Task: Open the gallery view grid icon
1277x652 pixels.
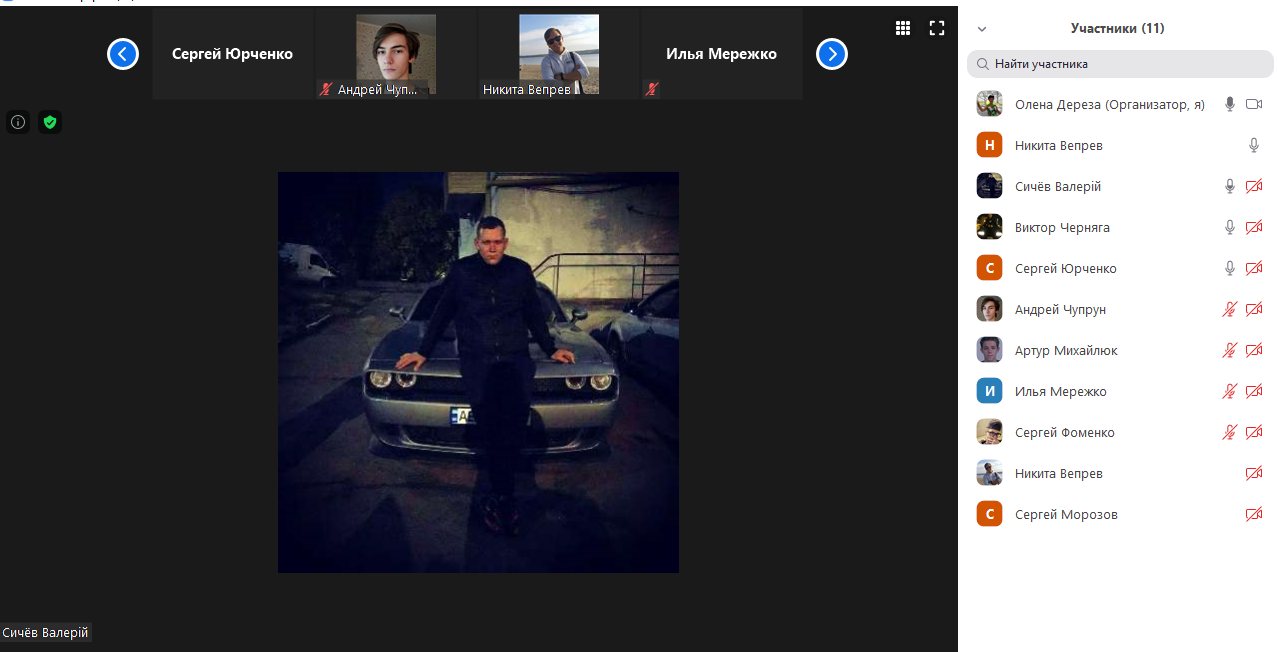Action: coord(903,28)
